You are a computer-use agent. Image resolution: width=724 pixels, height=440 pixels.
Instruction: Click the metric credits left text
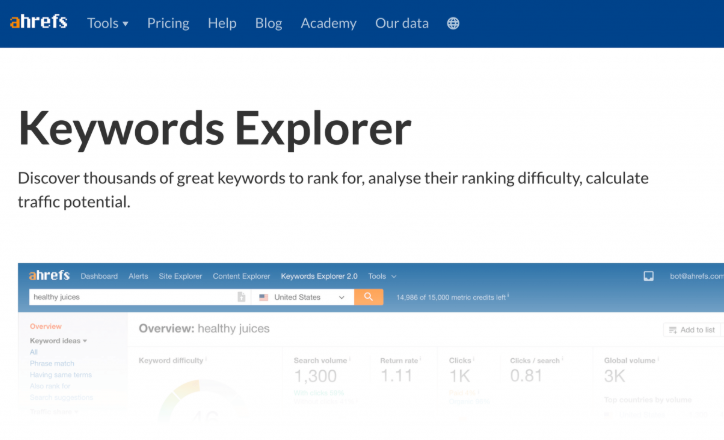tap(452, 297)
